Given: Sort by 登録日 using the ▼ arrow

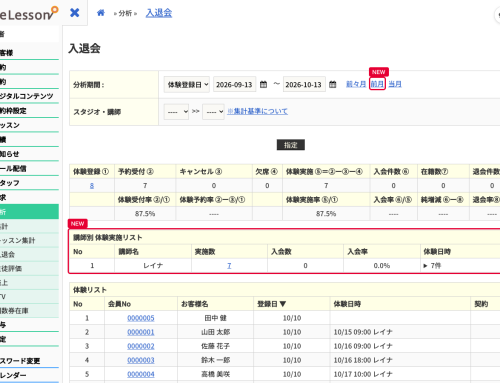Looking at the screenshot, I should 283,304.
